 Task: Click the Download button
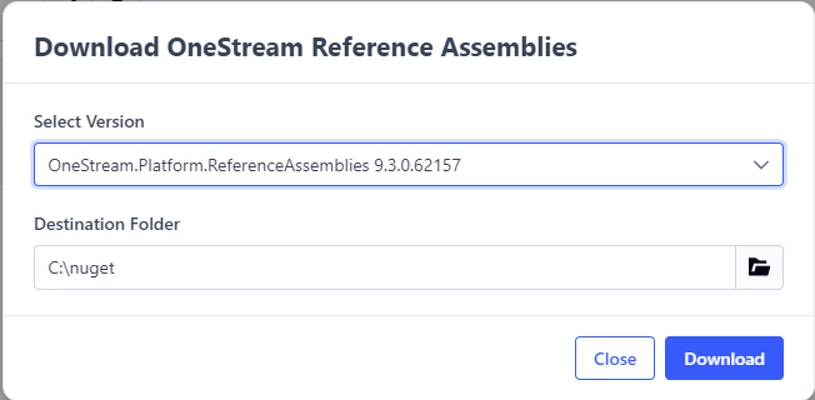point(724,358)
